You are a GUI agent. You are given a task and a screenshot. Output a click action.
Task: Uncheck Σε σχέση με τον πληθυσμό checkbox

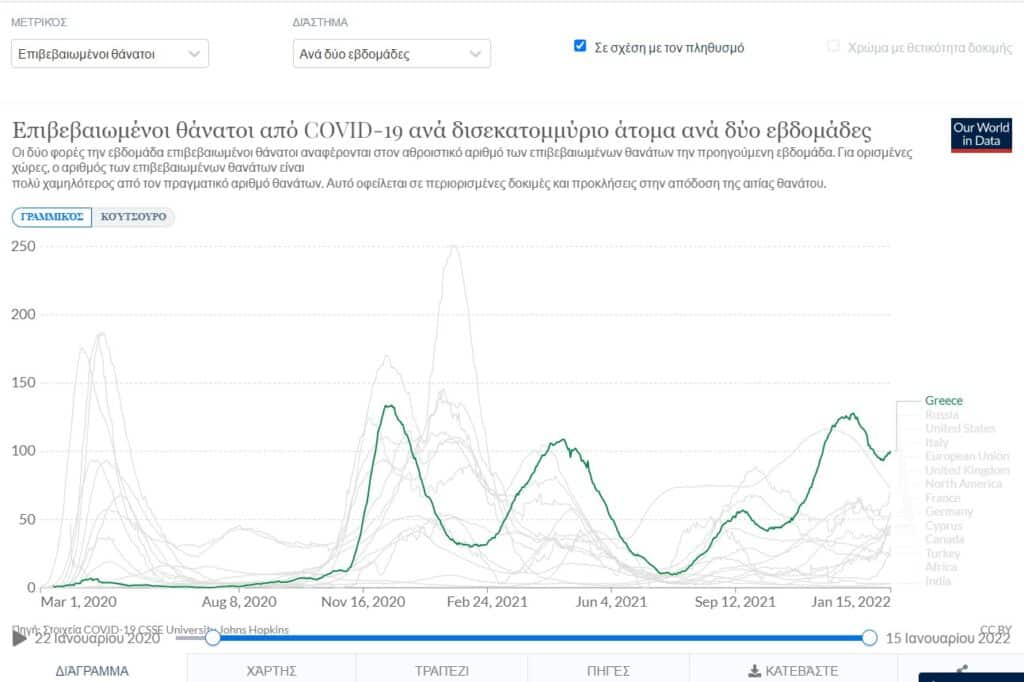pyautogui.click(x=579, y=46)
